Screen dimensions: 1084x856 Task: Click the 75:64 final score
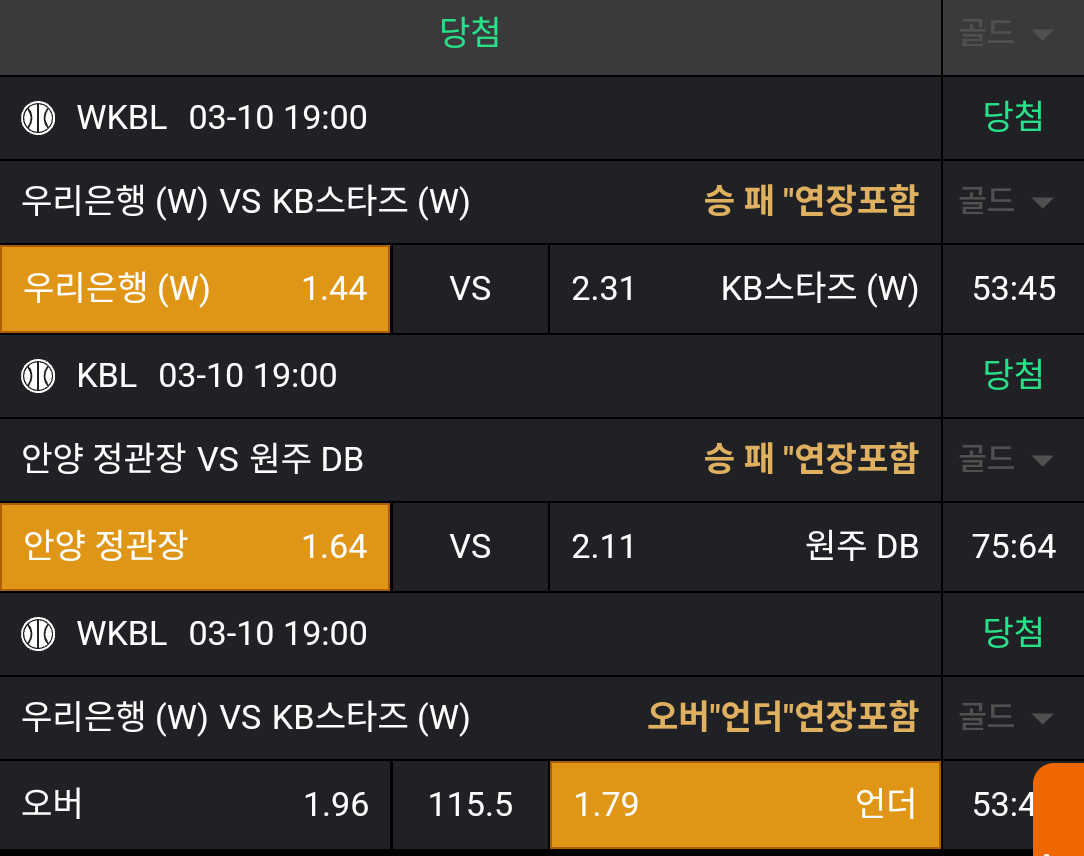pyautogui.click(x=1013, y=547)
